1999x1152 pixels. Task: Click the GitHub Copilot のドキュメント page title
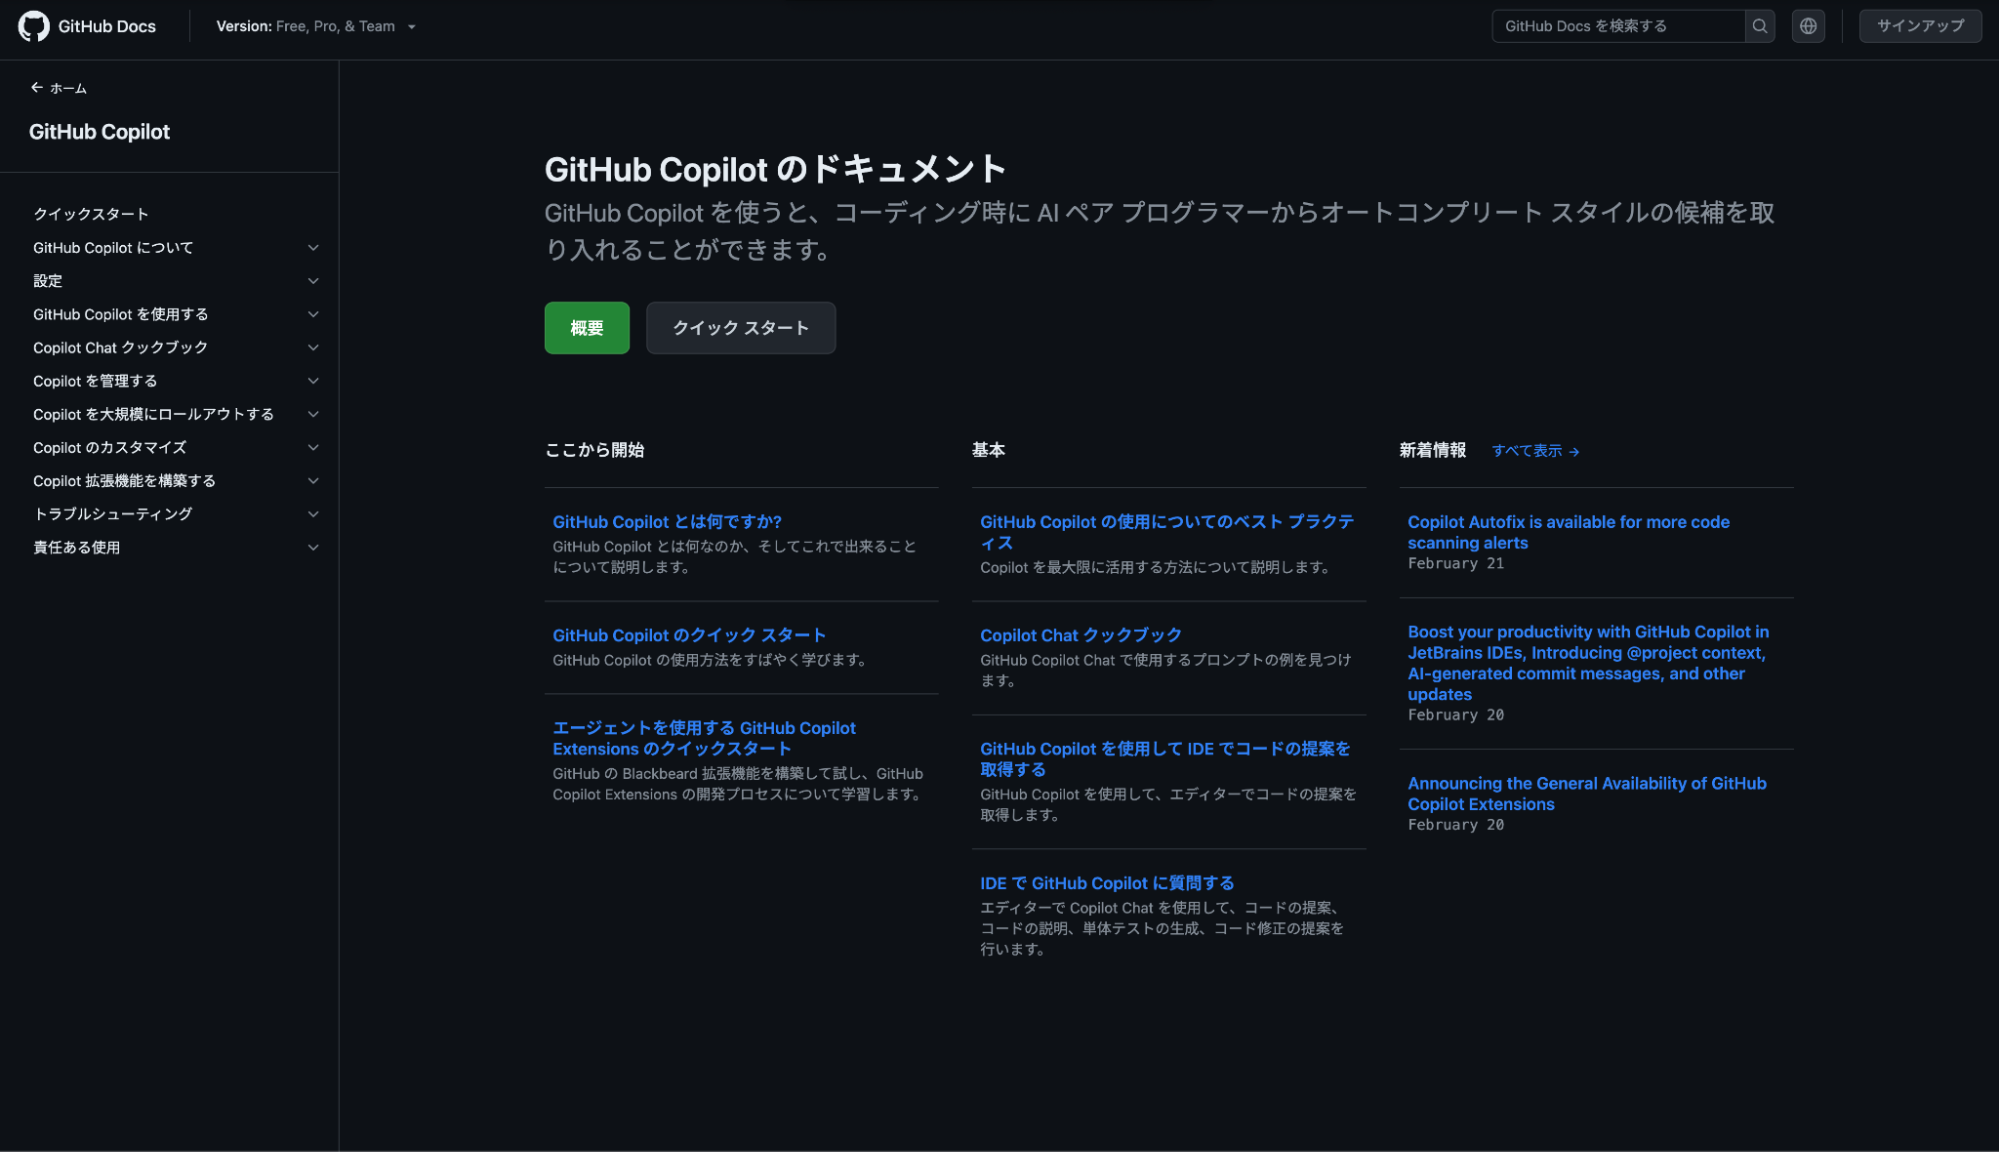775,169
